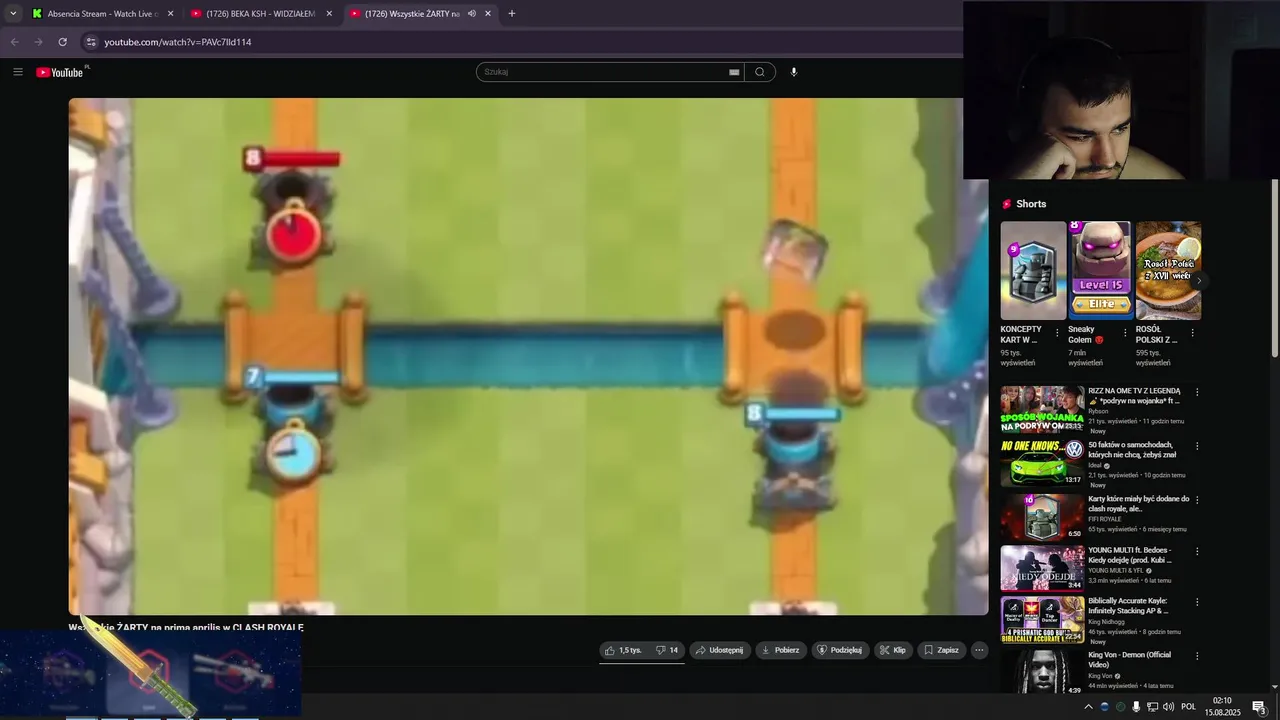Open 50 faktów o samochodach video title
This screenshot has height=720, width=1280.
tap(1132, 449)
